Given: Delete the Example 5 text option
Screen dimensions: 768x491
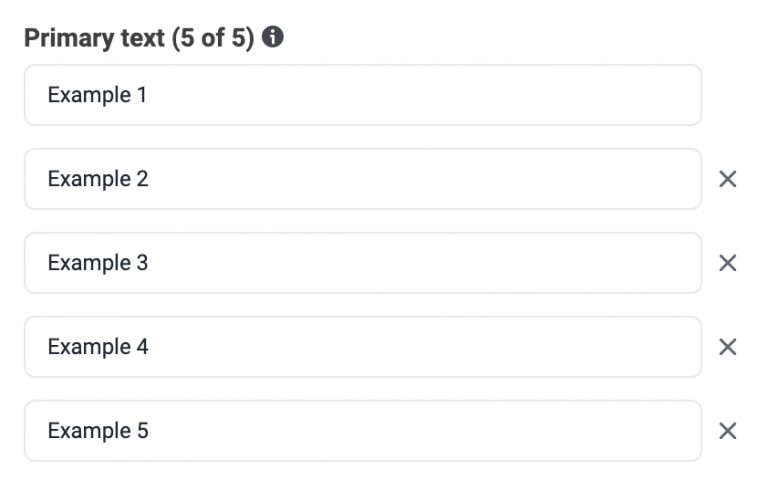Looking at the screenshot, I should 728,431.
